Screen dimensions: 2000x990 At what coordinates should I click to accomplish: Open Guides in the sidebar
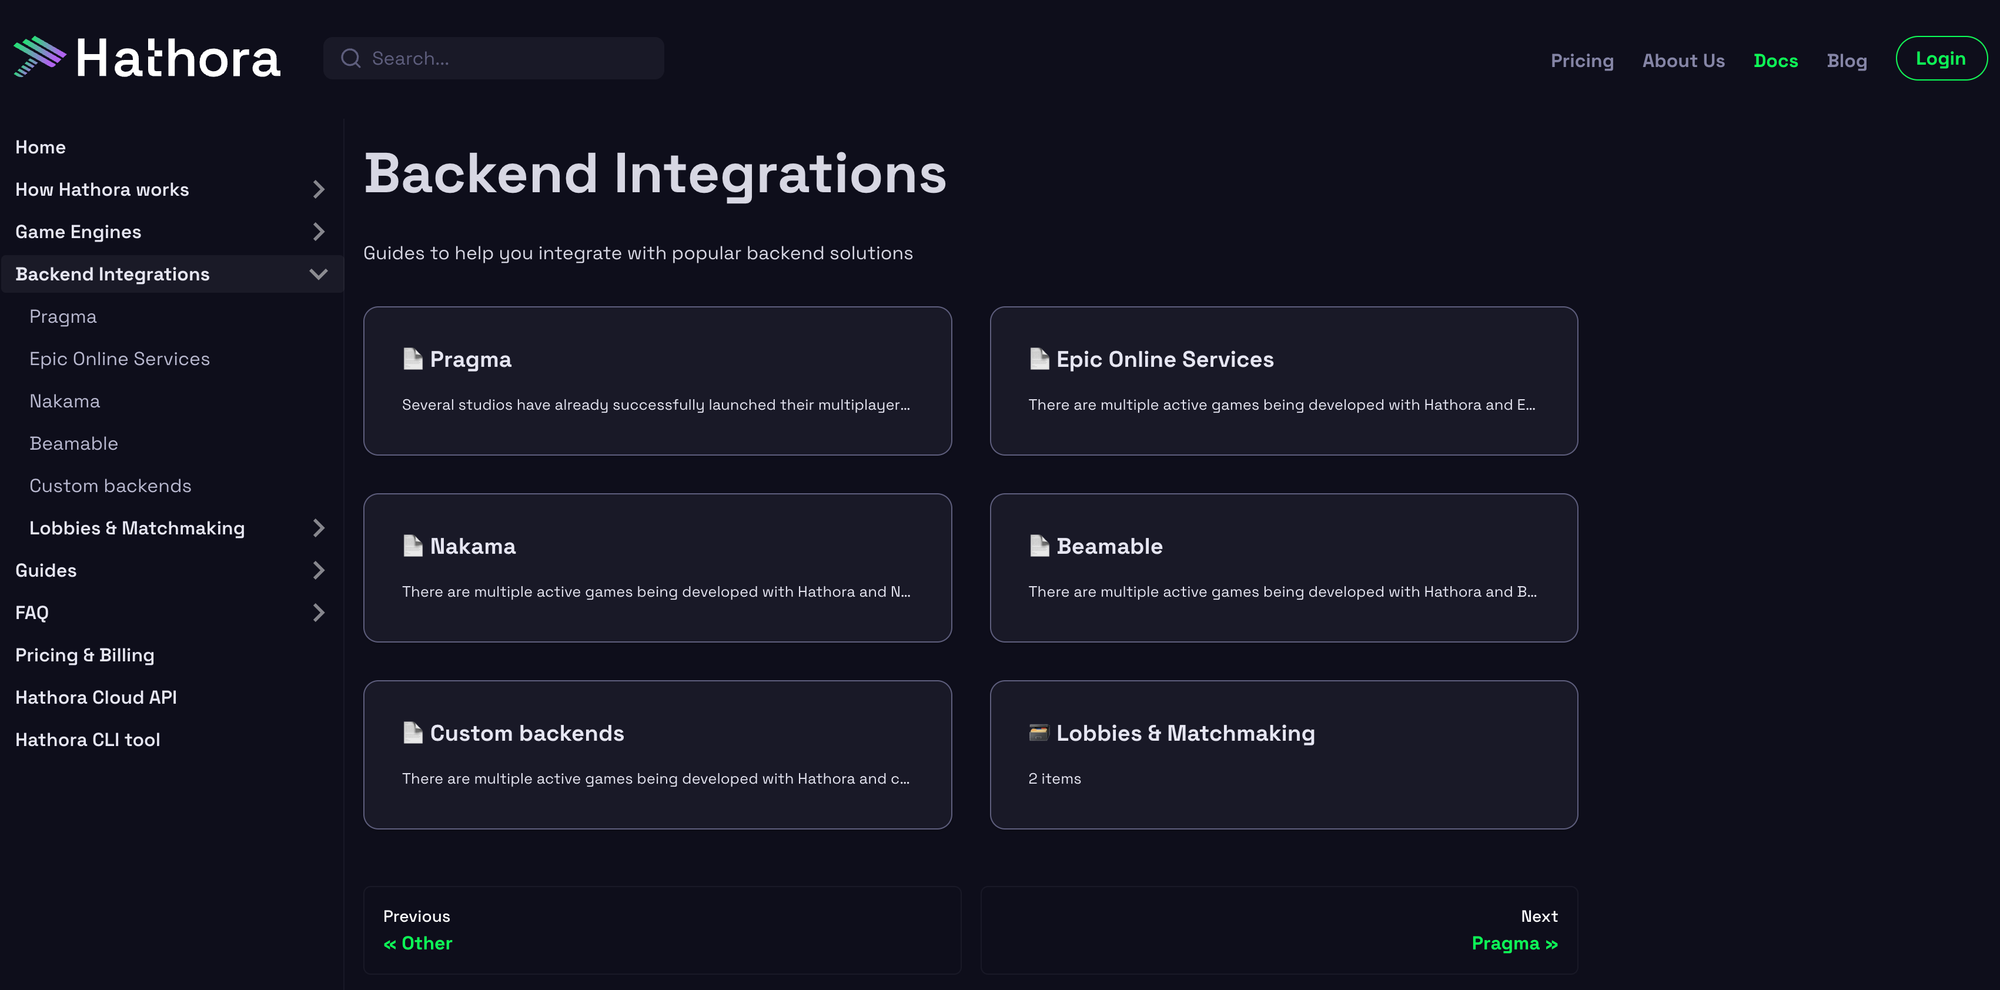(46, 570)
